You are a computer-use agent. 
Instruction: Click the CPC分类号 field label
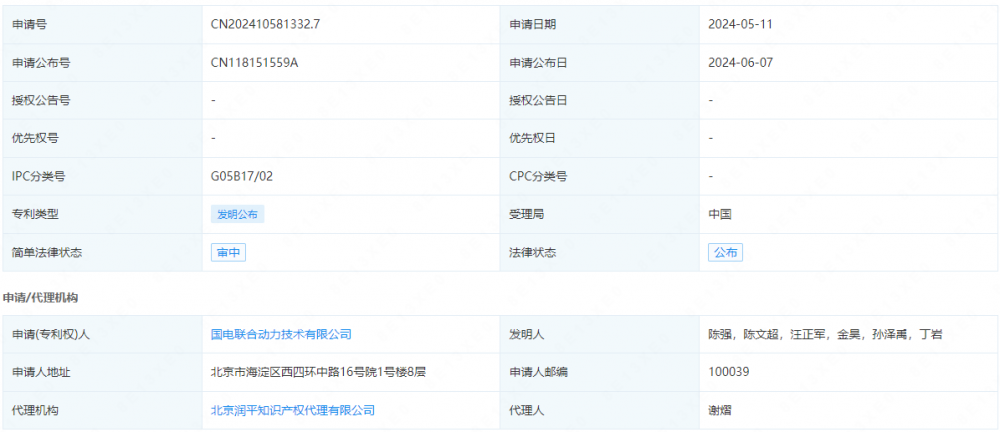coord(538,177)
